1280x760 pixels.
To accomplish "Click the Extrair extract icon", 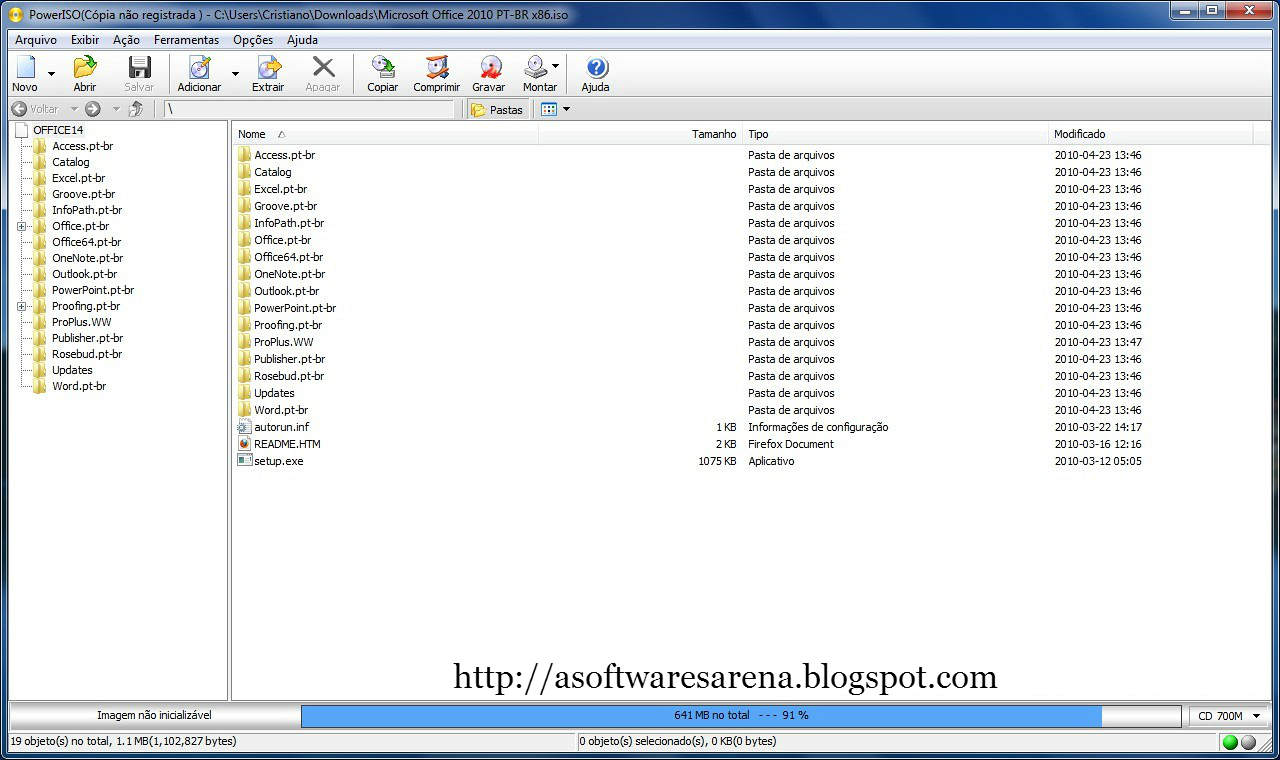I will tap(268, 67).
